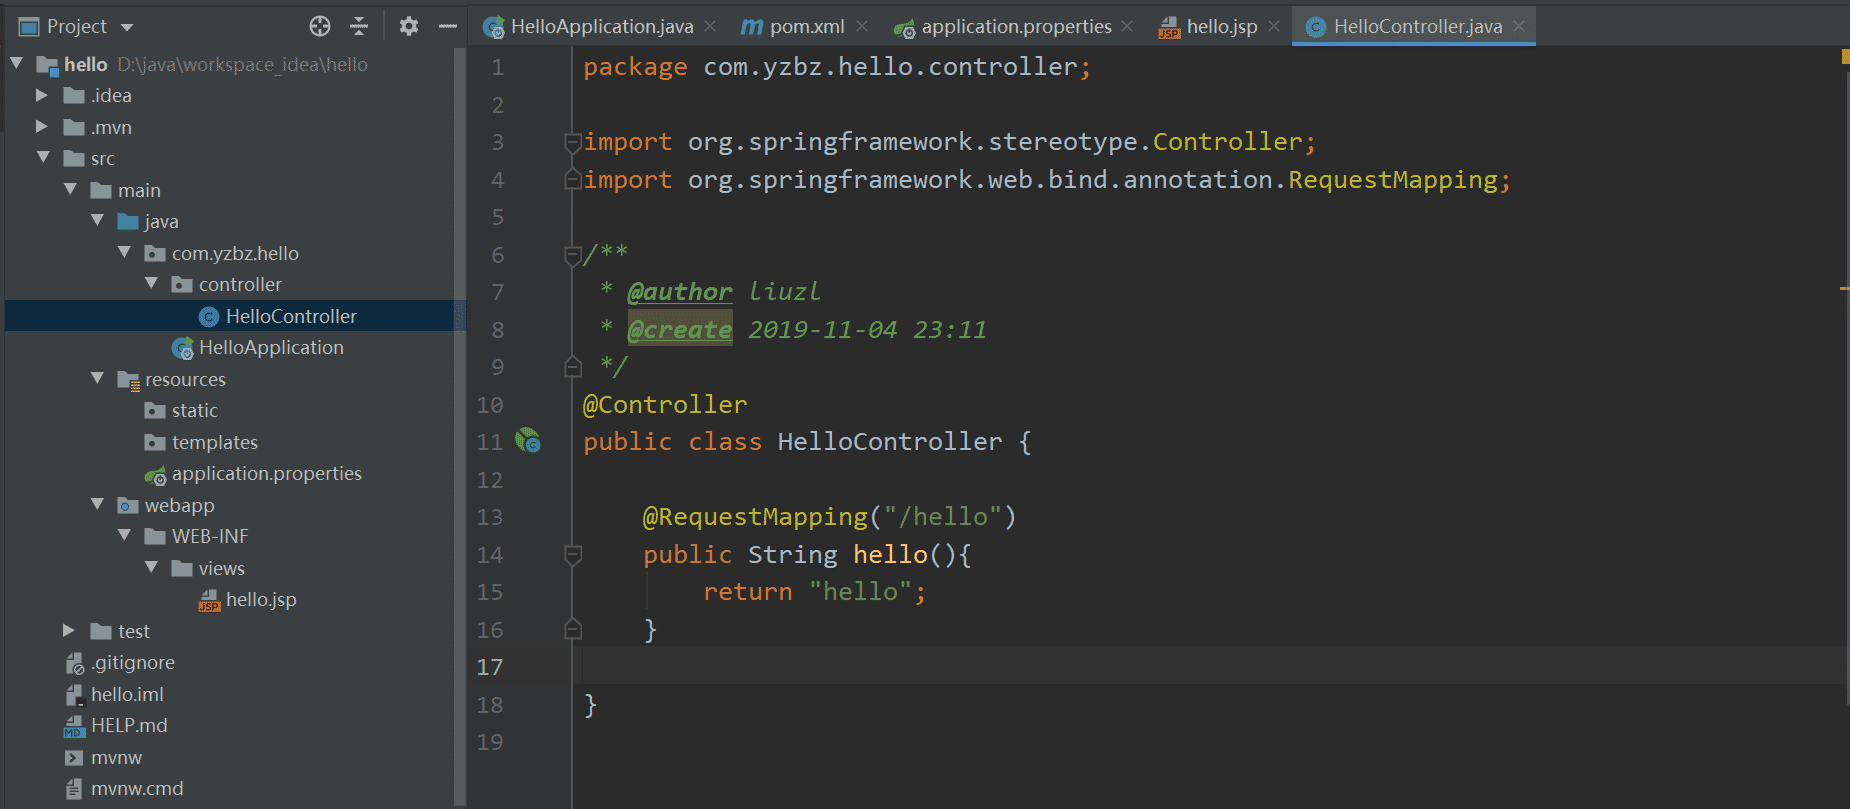Expand the .idea folder arrow
Screen dimensions: 1850x809
point(42,95)
